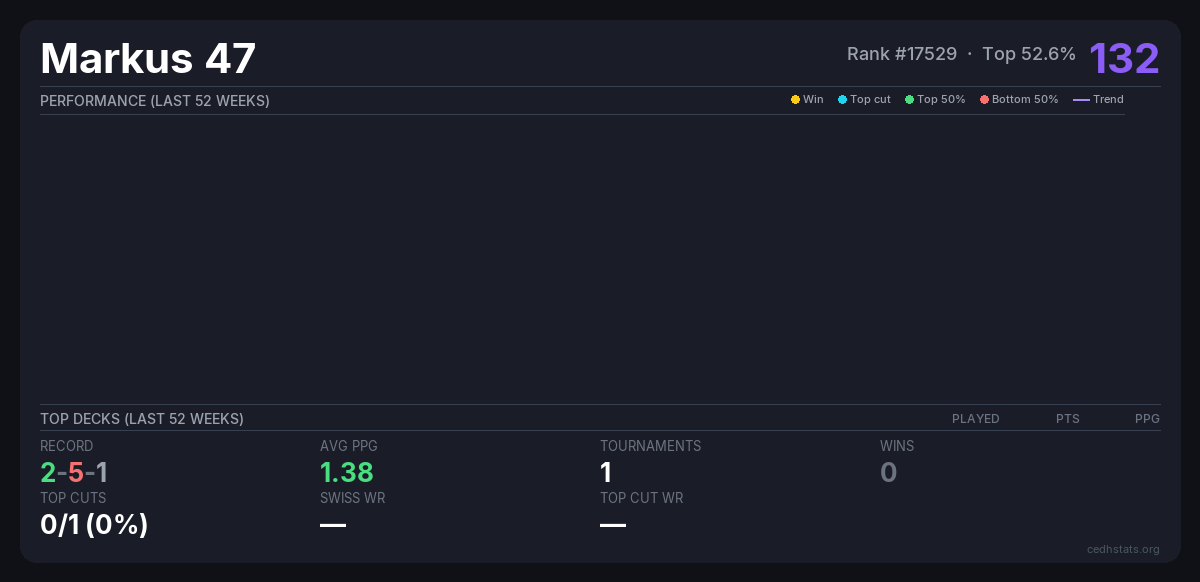The width and height of the screenshot is (1200, 582).
Task: Sort decks by PPG column header
Action: pos(1147,419)
